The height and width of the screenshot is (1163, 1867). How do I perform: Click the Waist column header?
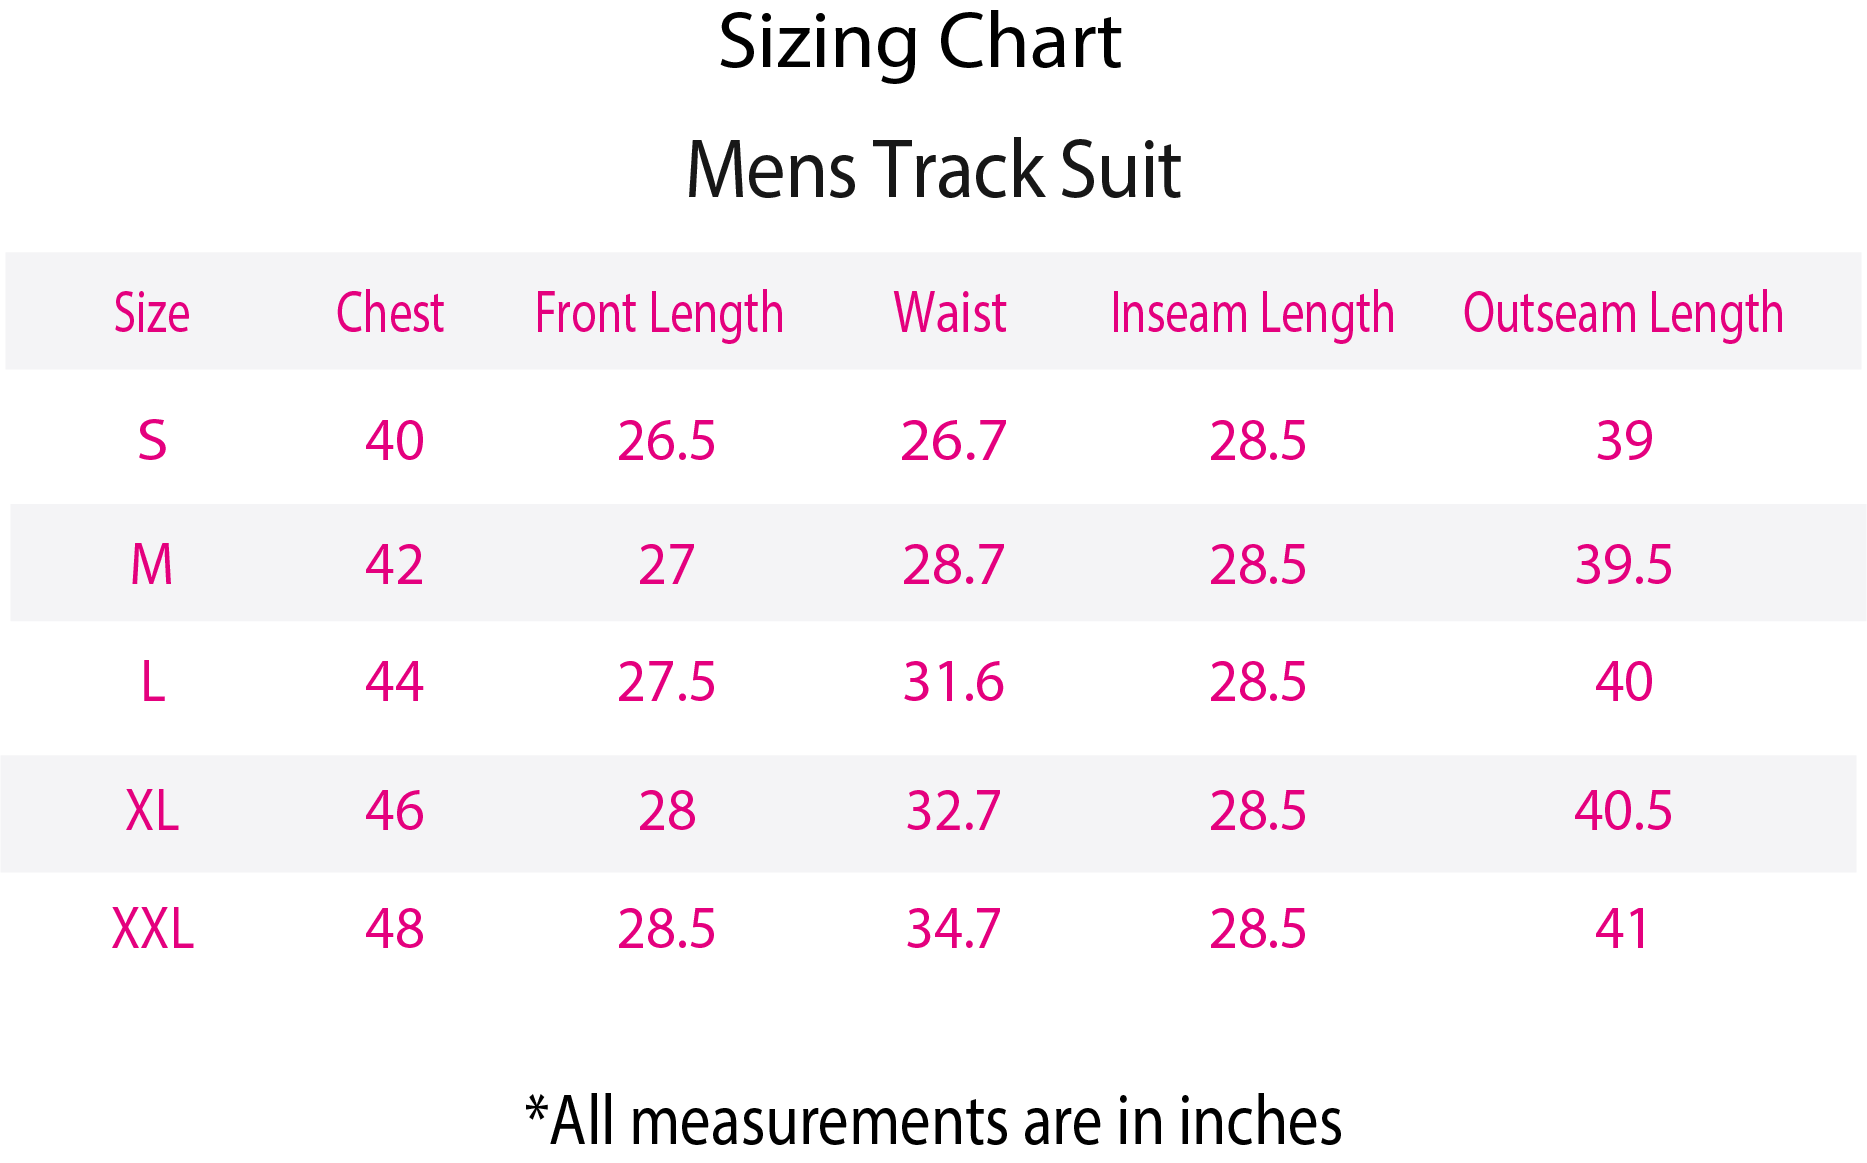(x=950, y=313)
